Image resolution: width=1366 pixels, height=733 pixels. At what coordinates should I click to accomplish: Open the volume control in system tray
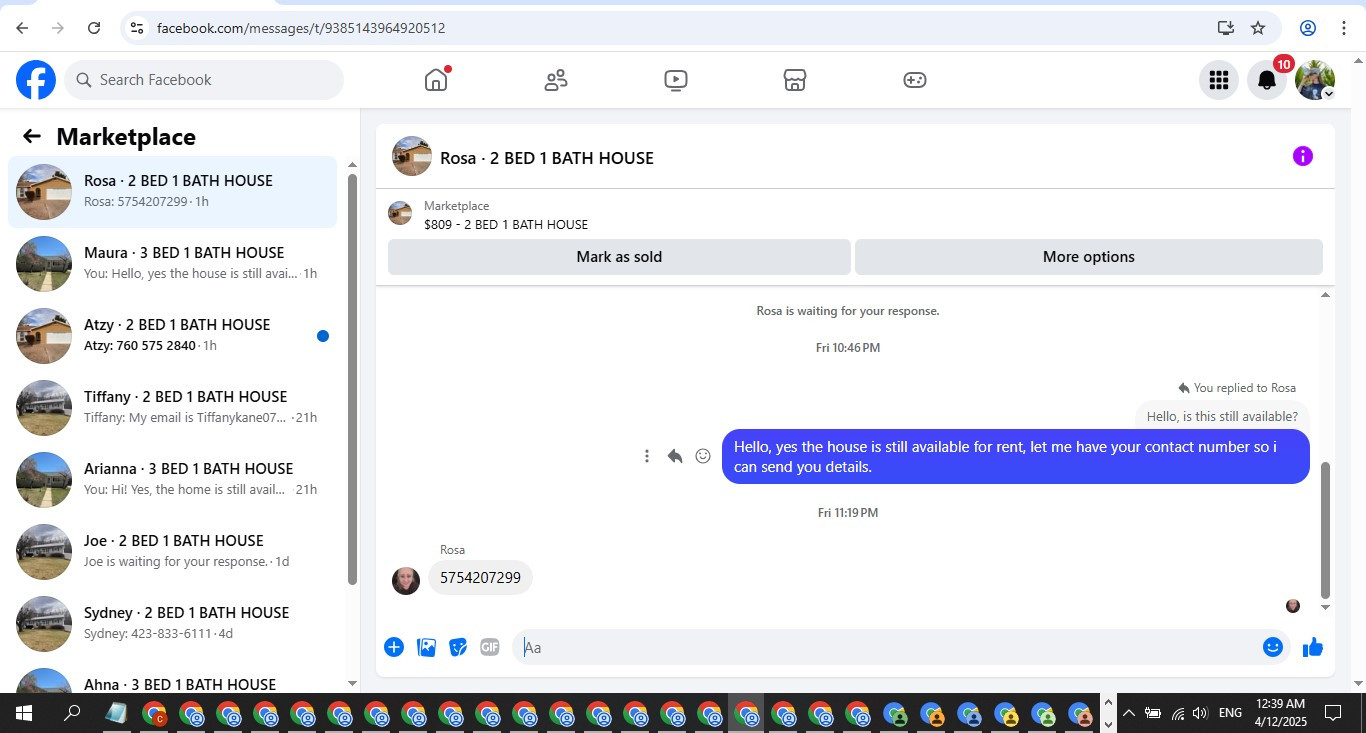coord(1200,713)
